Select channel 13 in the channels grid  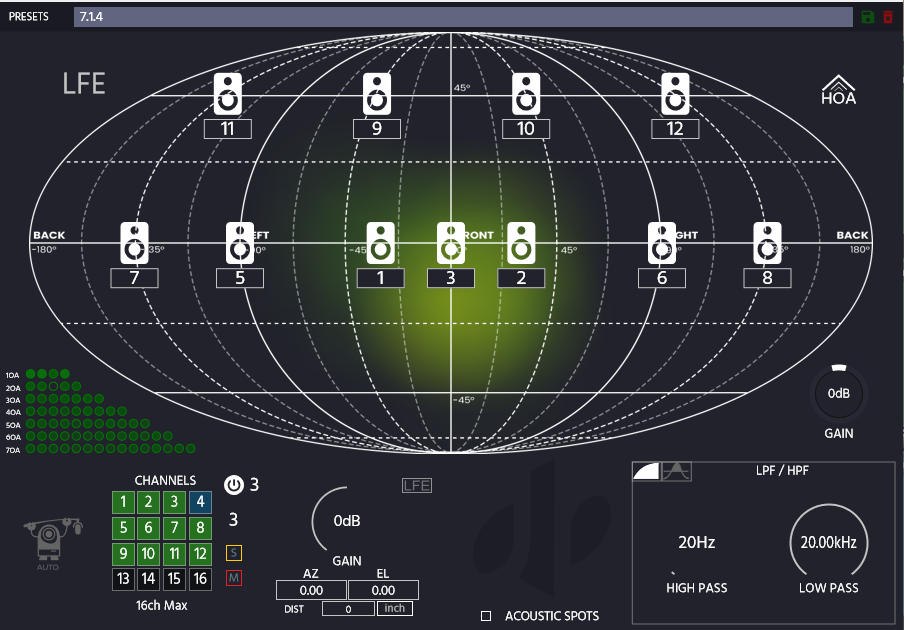coord(123,579)
